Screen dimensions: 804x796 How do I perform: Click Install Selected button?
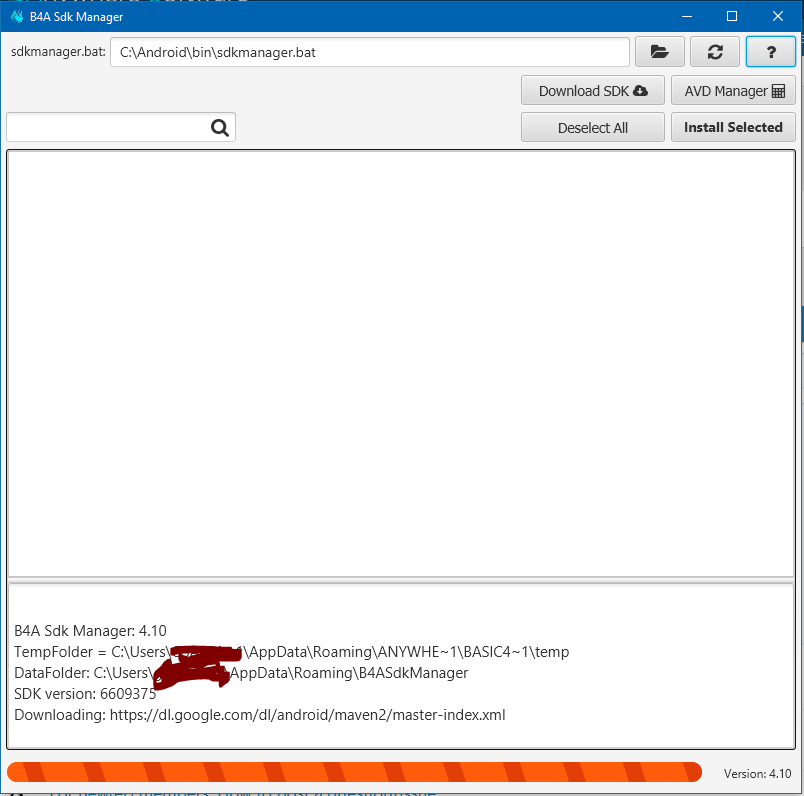[x=733, y=127]
